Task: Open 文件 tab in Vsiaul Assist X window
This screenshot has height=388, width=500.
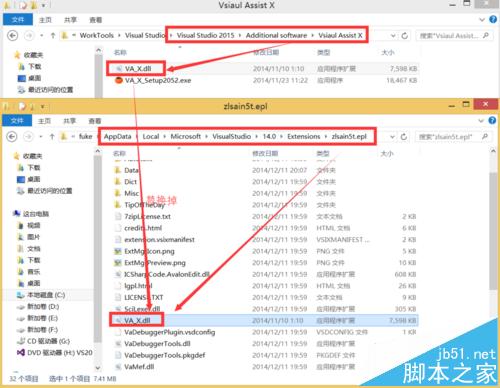Action: pos(17,20)
